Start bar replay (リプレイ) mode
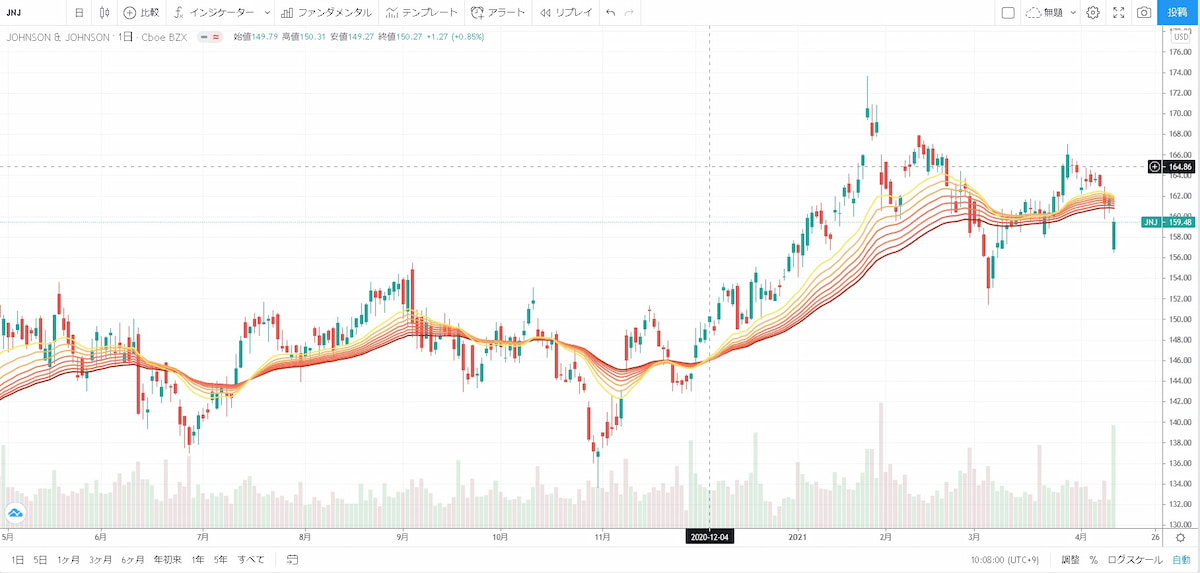 click(565, 13)
